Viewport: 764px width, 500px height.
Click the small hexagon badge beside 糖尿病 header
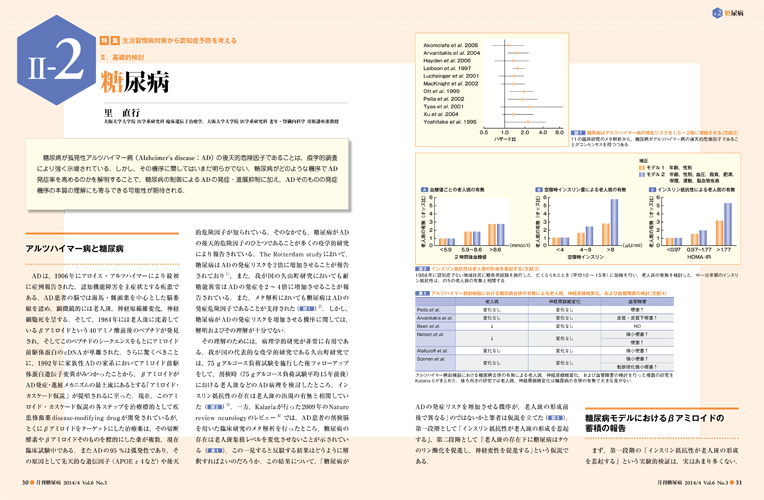tap(717, 13)
